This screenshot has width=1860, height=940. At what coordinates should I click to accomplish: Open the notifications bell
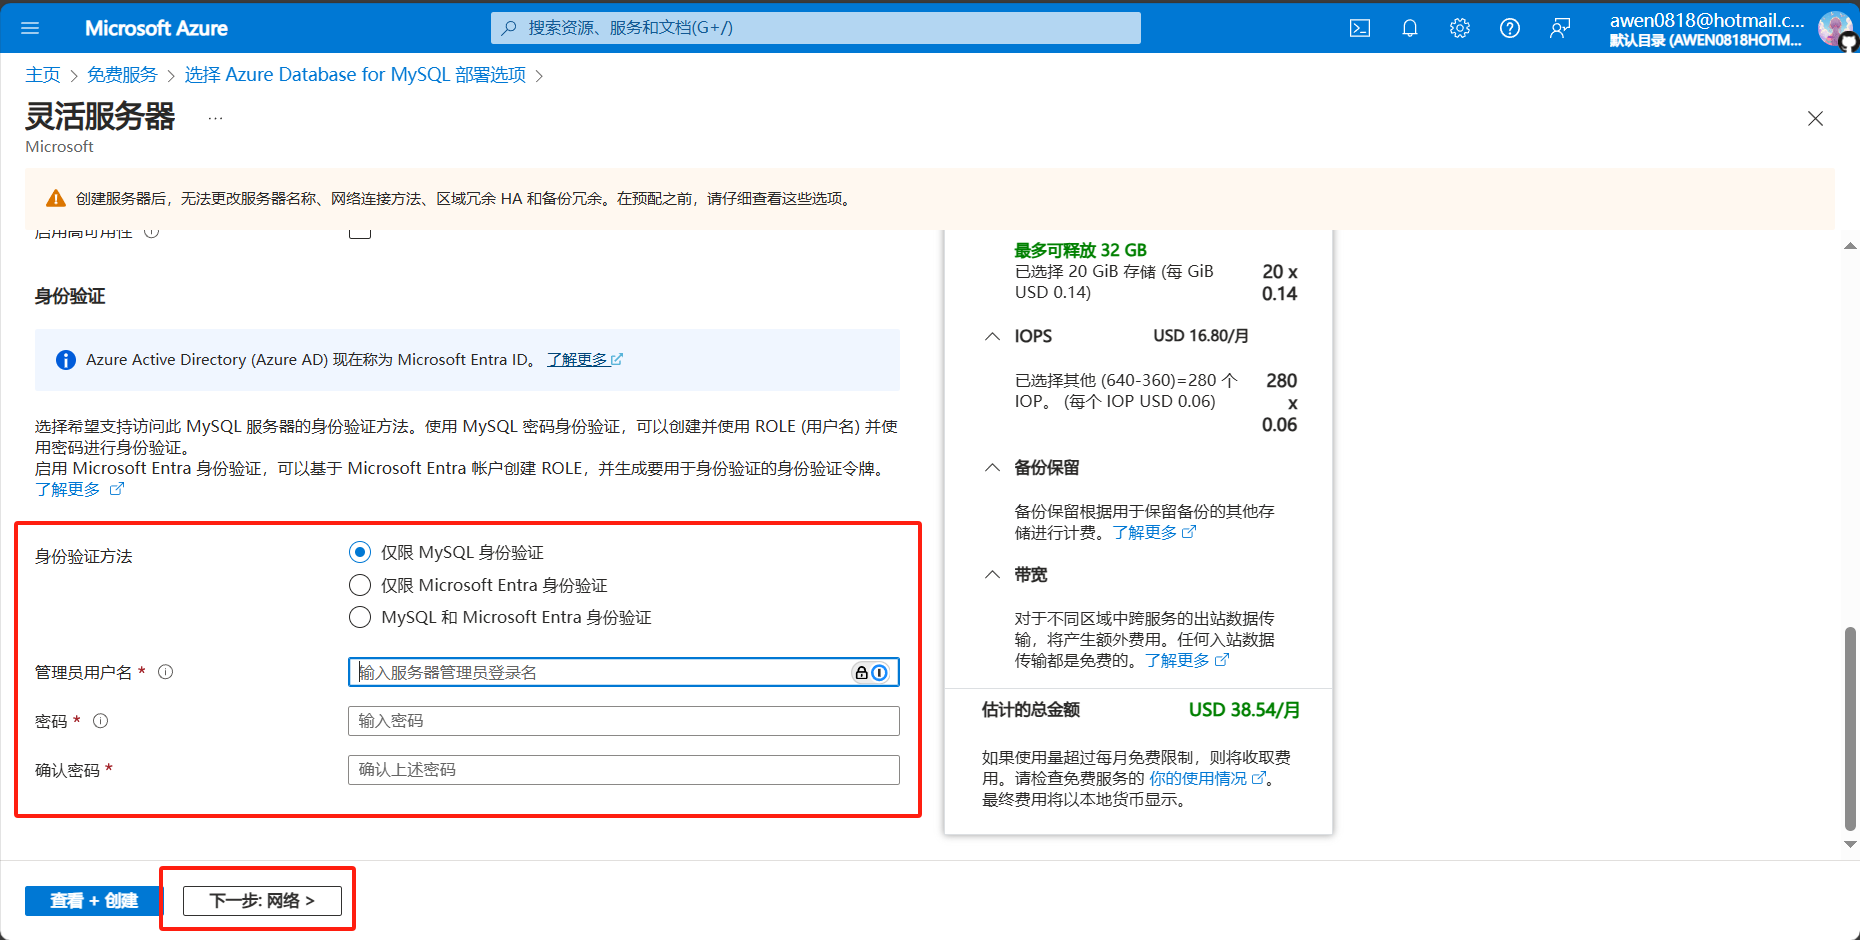coord(1410,28)
